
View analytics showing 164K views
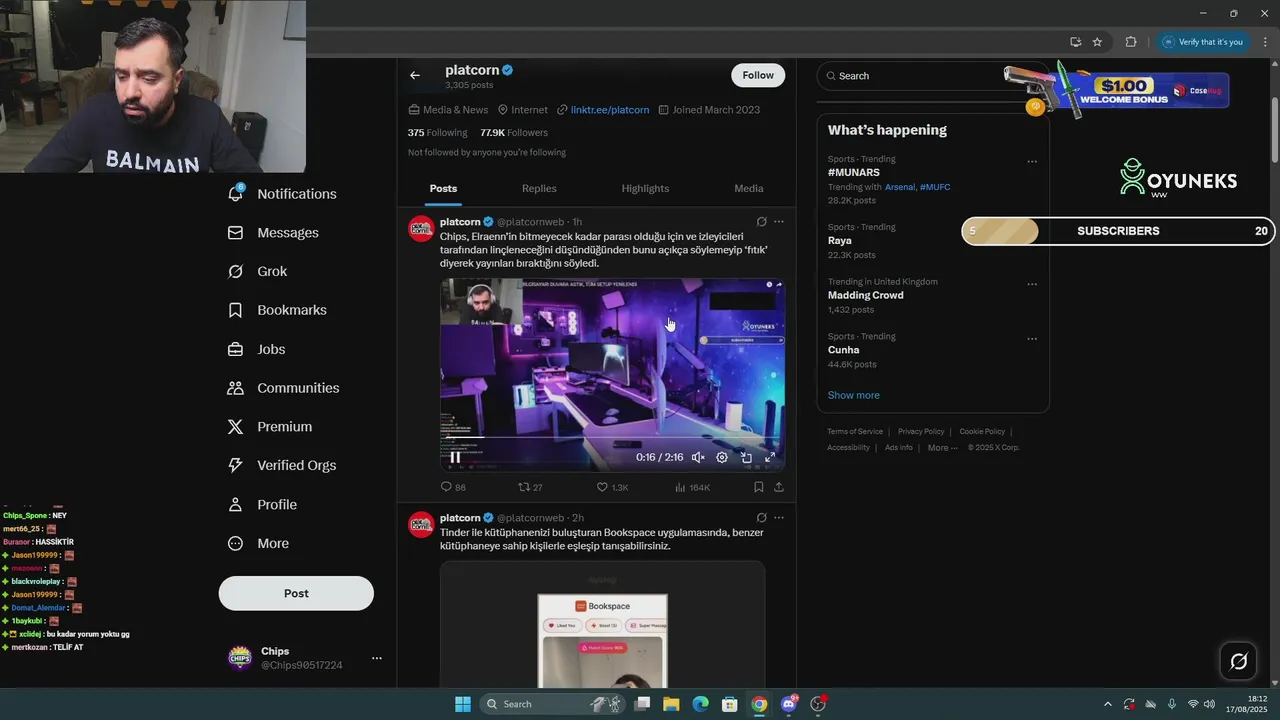click(x=692, y=487)
